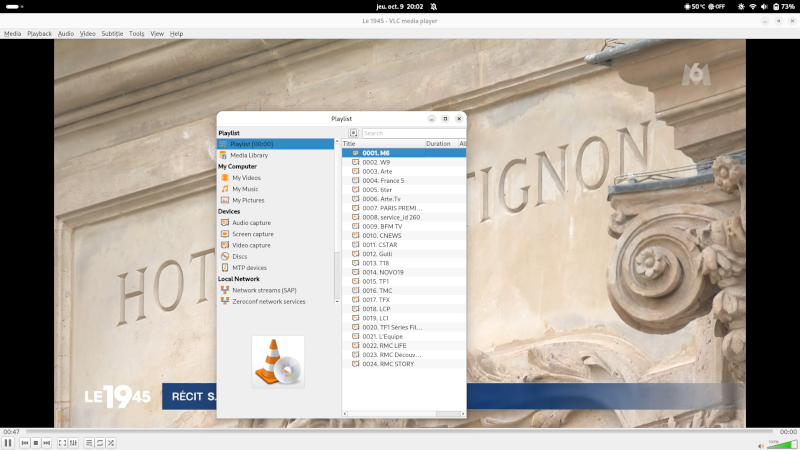The width and height of the screenshot is (800, 450).
Task: Toggle the playlist view button
Action: click(89, 443)
